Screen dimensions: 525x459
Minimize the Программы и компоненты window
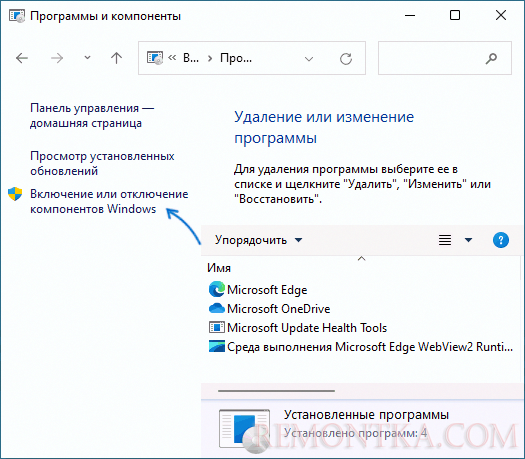[x=410, y=15]
